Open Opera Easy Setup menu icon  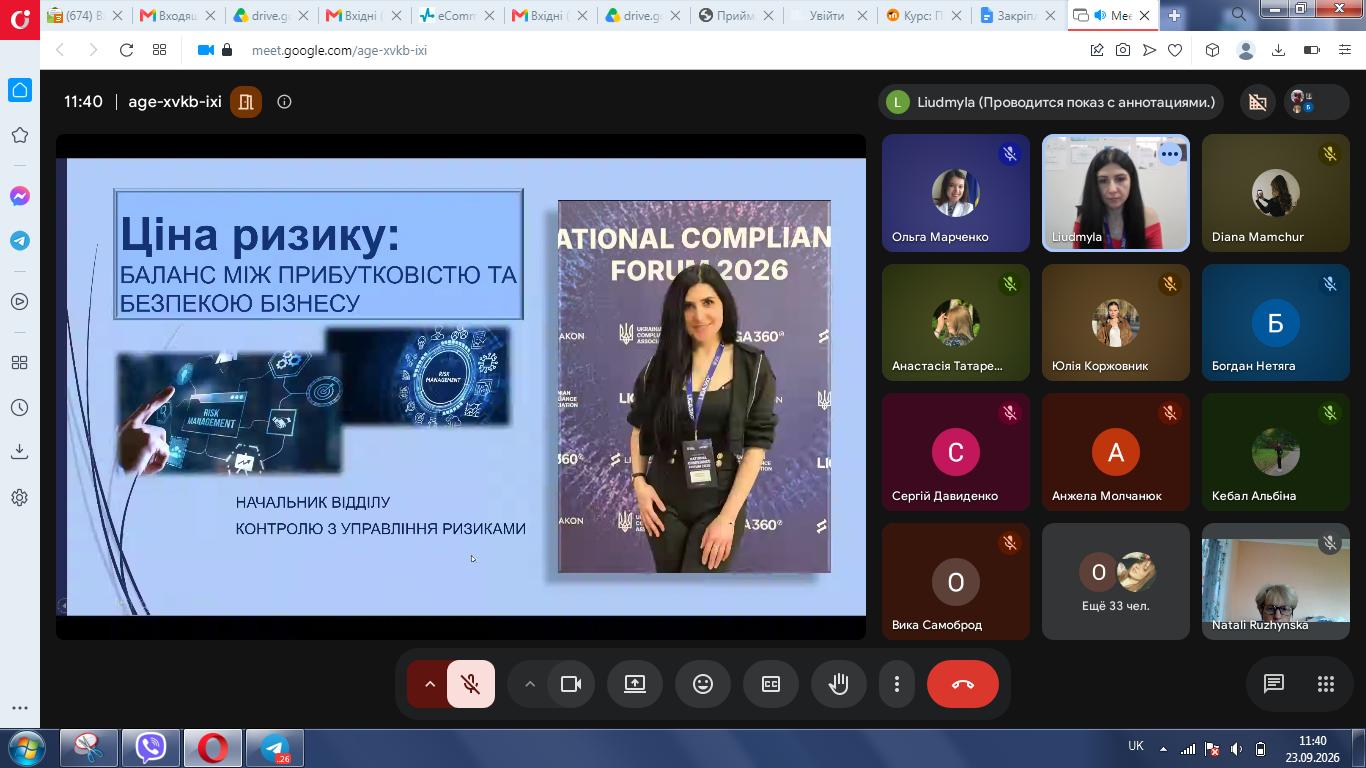point(1345,50)
